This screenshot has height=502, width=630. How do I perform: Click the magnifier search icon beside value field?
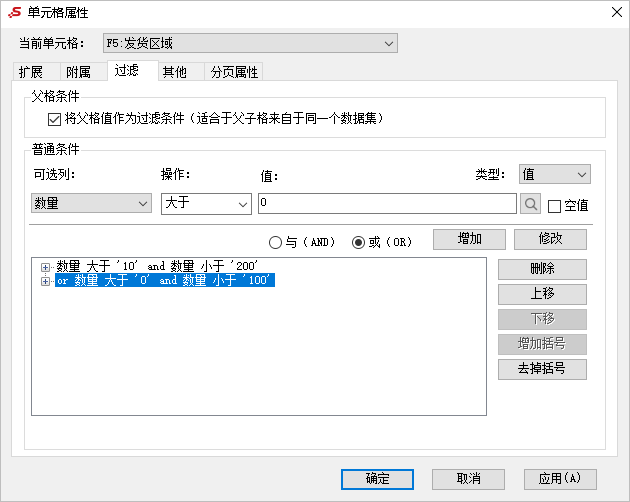coord(530,204)
